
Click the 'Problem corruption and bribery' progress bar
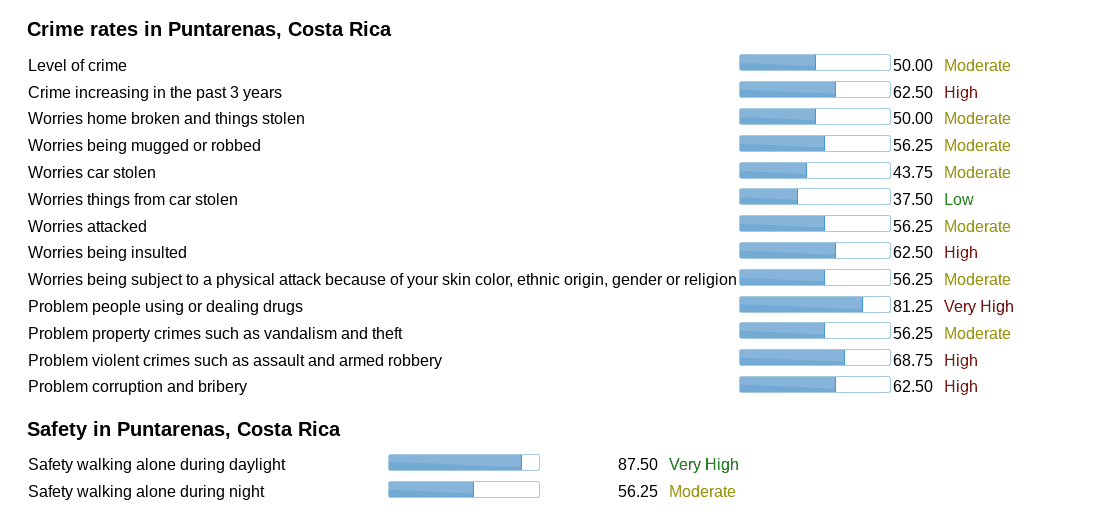(x=814, y=384)
